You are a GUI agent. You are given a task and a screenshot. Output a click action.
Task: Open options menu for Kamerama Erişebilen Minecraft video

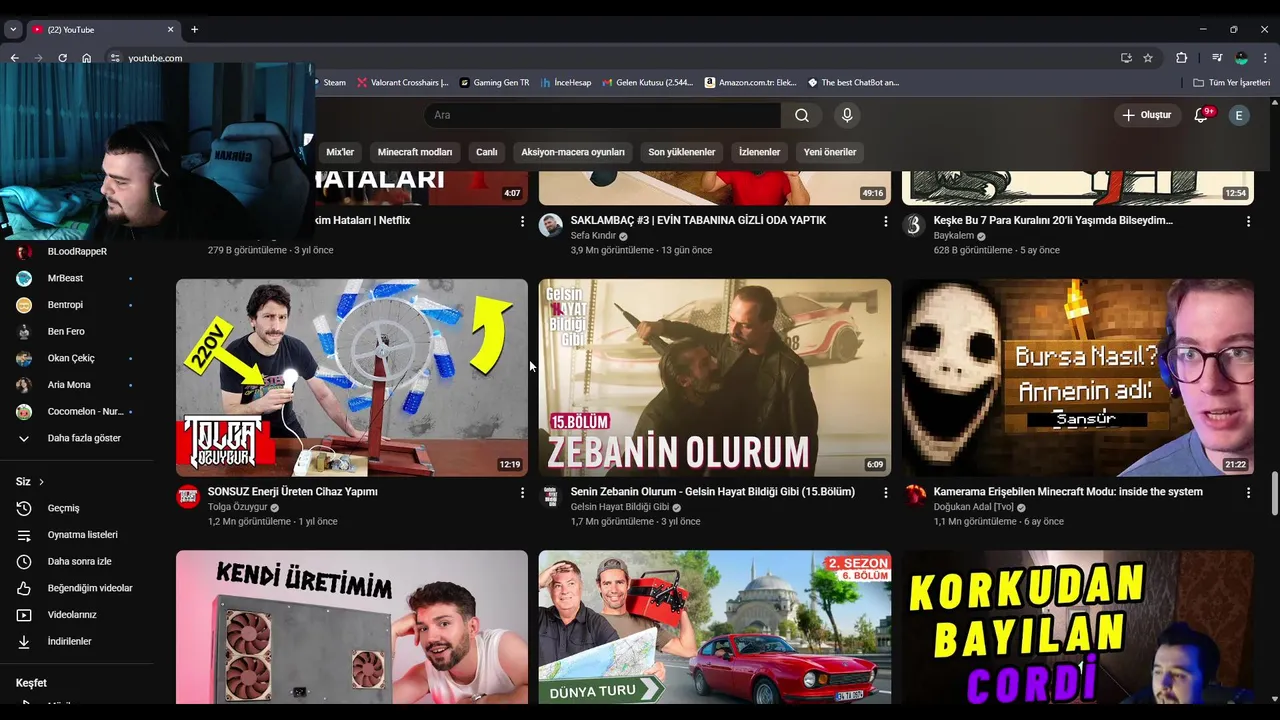1248,493
